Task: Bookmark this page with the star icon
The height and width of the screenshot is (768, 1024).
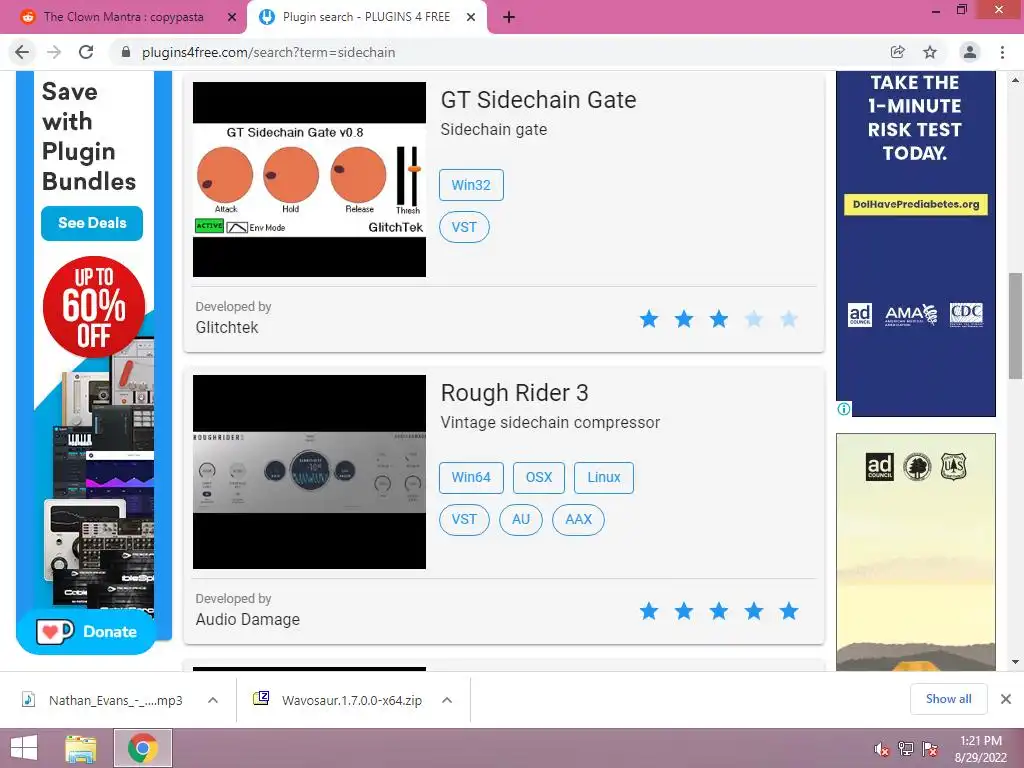Action: coord(930,52)
